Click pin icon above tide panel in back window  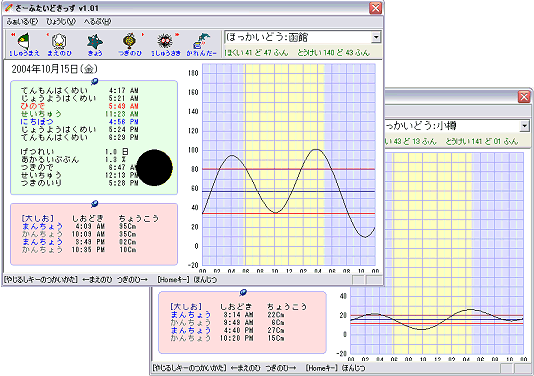(x=243, y=292)
